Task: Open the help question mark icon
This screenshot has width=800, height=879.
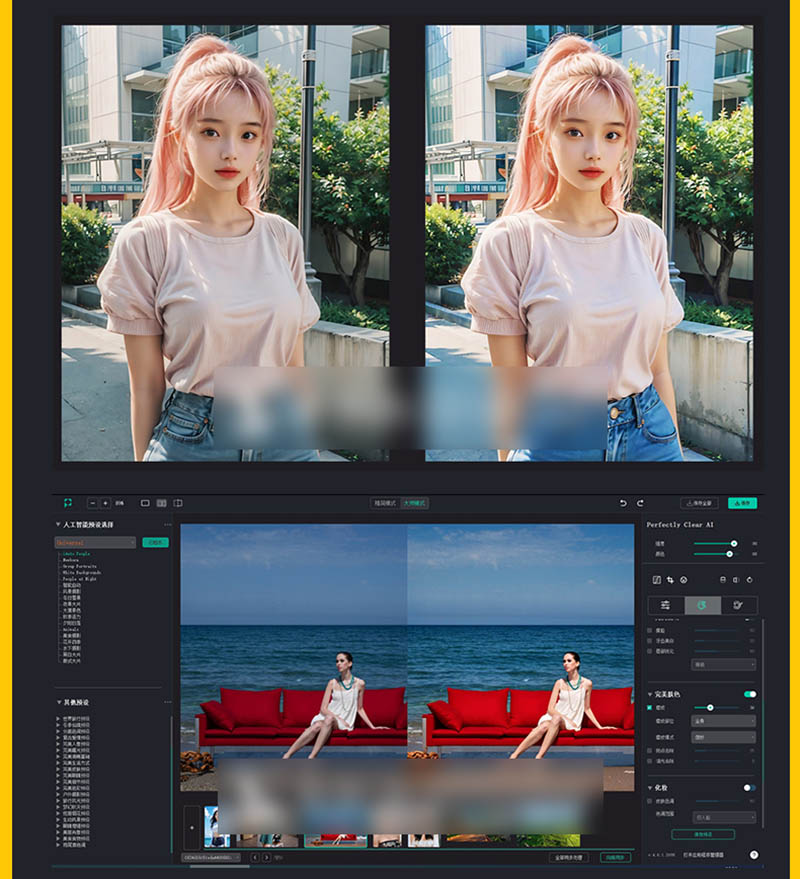Action: [x=753, y=855]
